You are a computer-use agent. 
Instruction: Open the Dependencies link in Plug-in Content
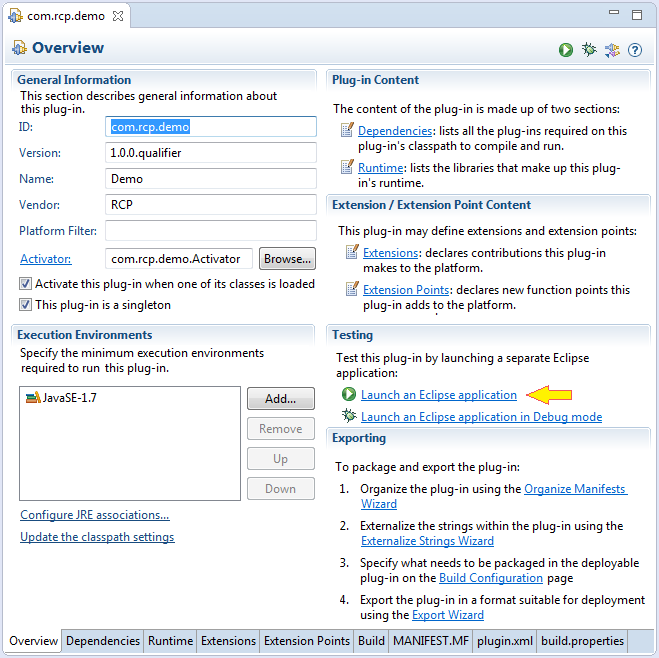pos(395,131)
